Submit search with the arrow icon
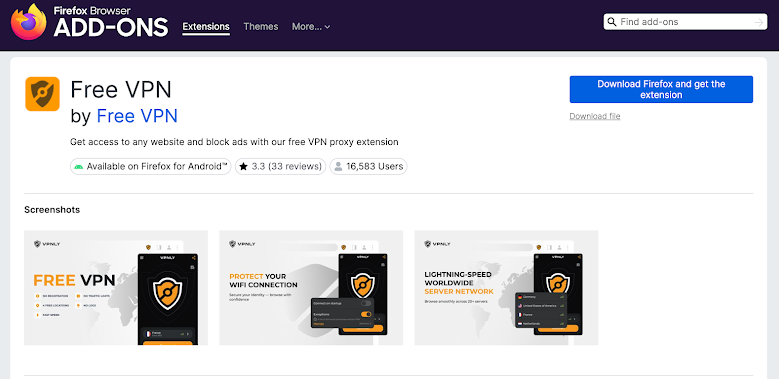 coord(759,22)
